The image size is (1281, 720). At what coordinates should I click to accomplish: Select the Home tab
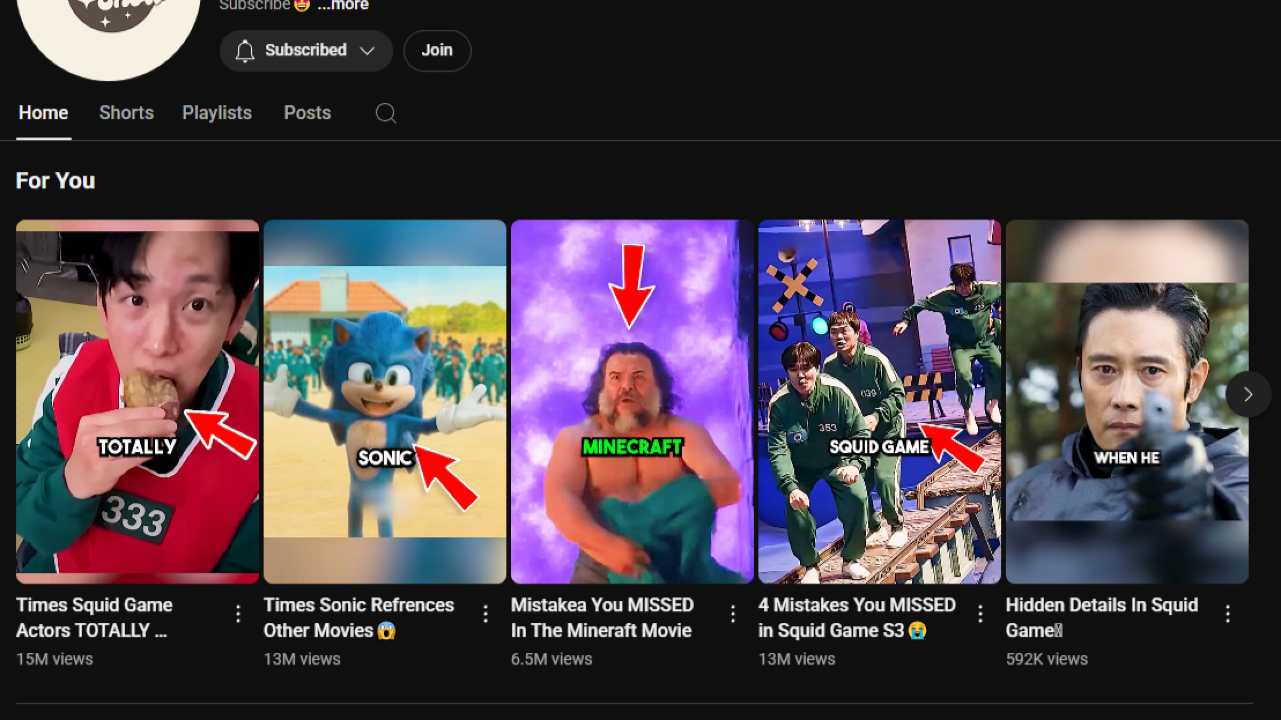[43, 113]
